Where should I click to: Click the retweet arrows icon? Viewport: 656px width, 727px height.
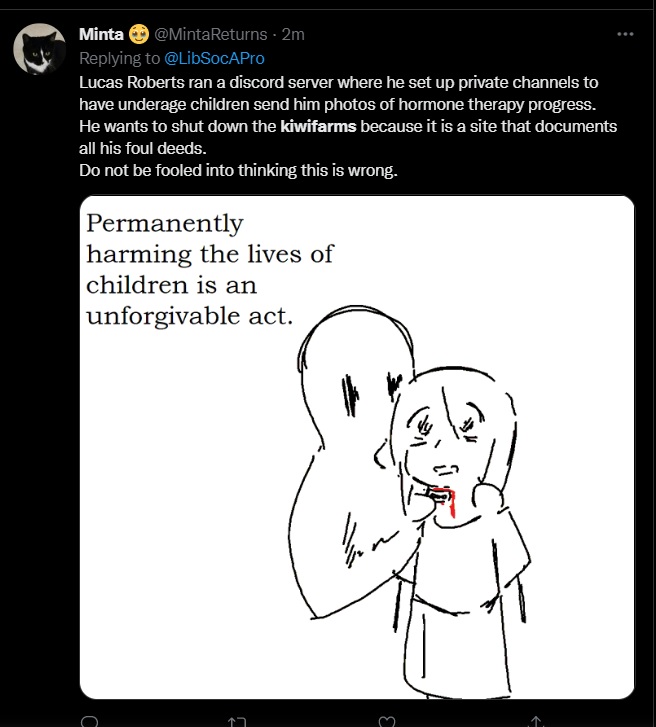pos(237,720)
